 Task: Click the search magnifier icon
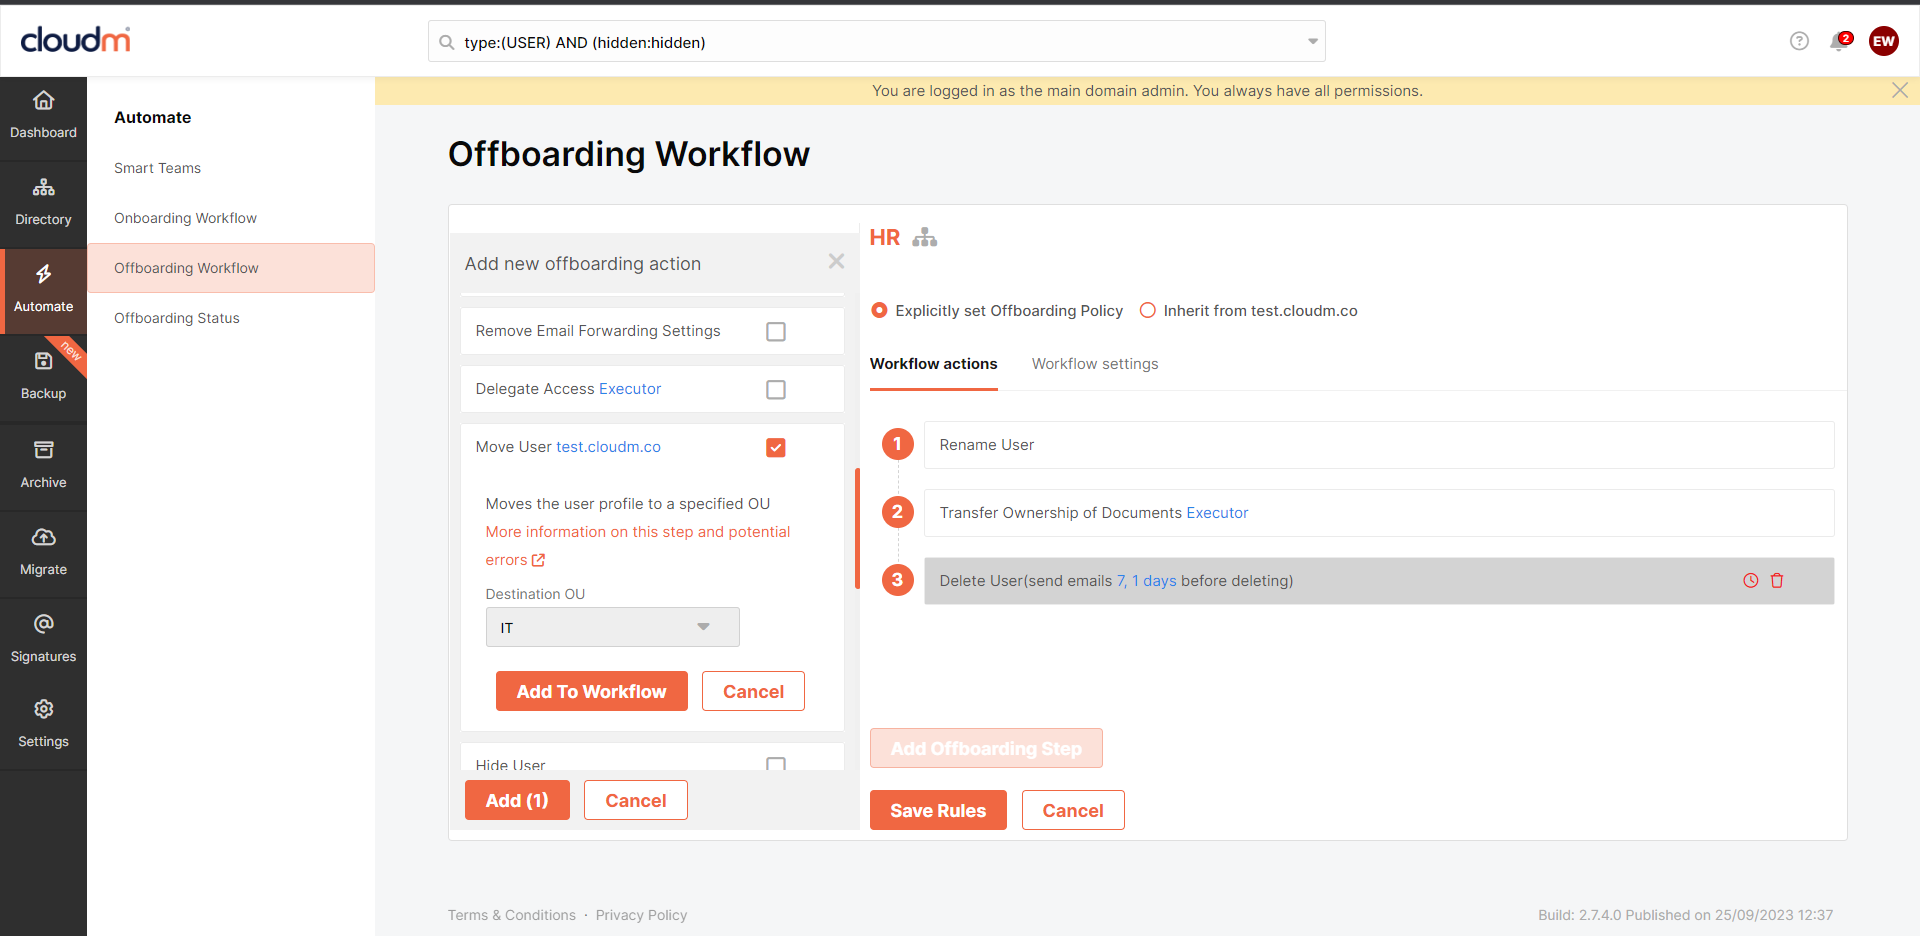click(446, 42)
